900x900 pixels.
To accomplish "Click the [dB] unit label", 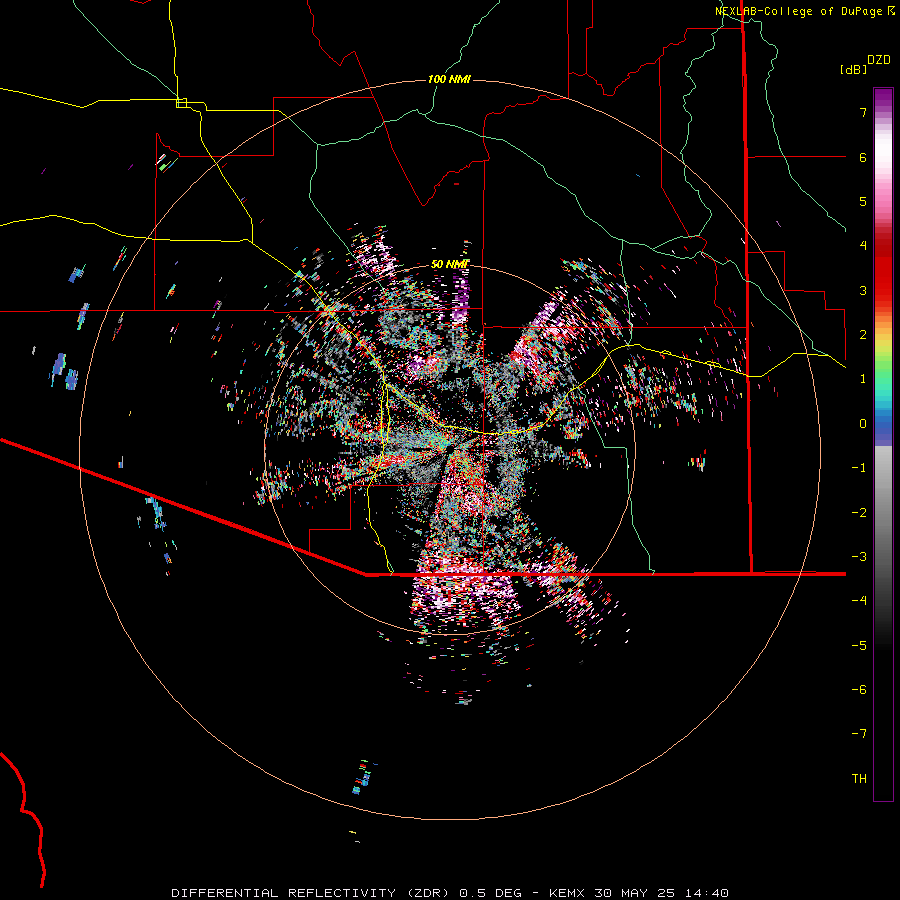I will [854, 69].
